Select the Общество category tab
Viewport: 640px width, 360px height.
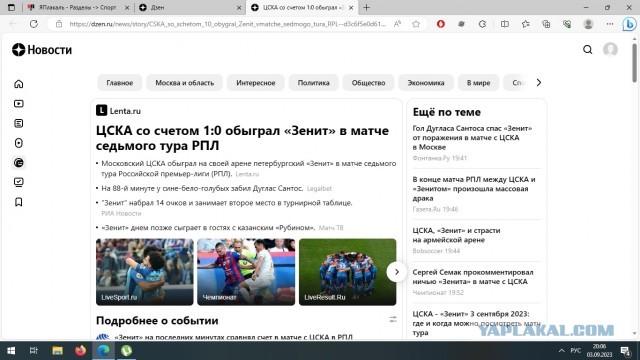coord(369,83)
